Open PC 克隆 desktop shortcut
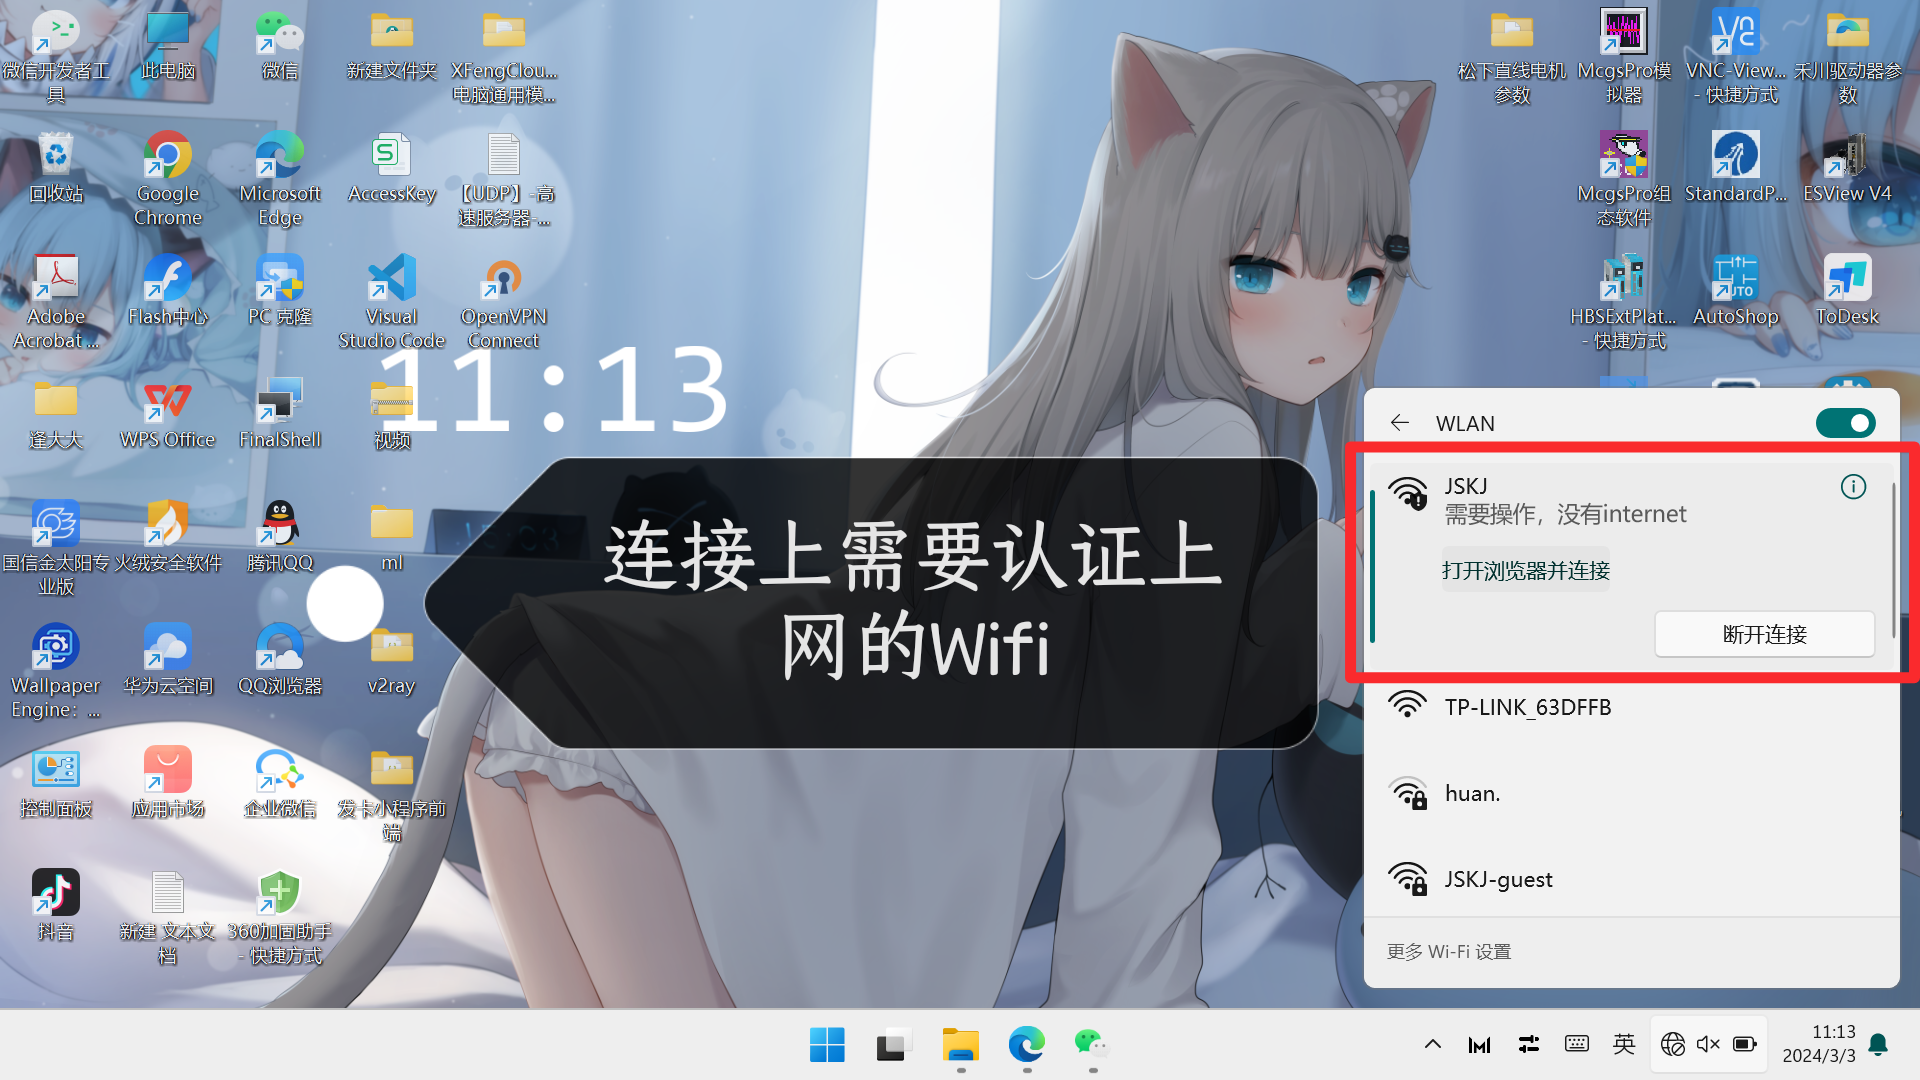Screen dimensions: 1920x1080 (280, 291)
